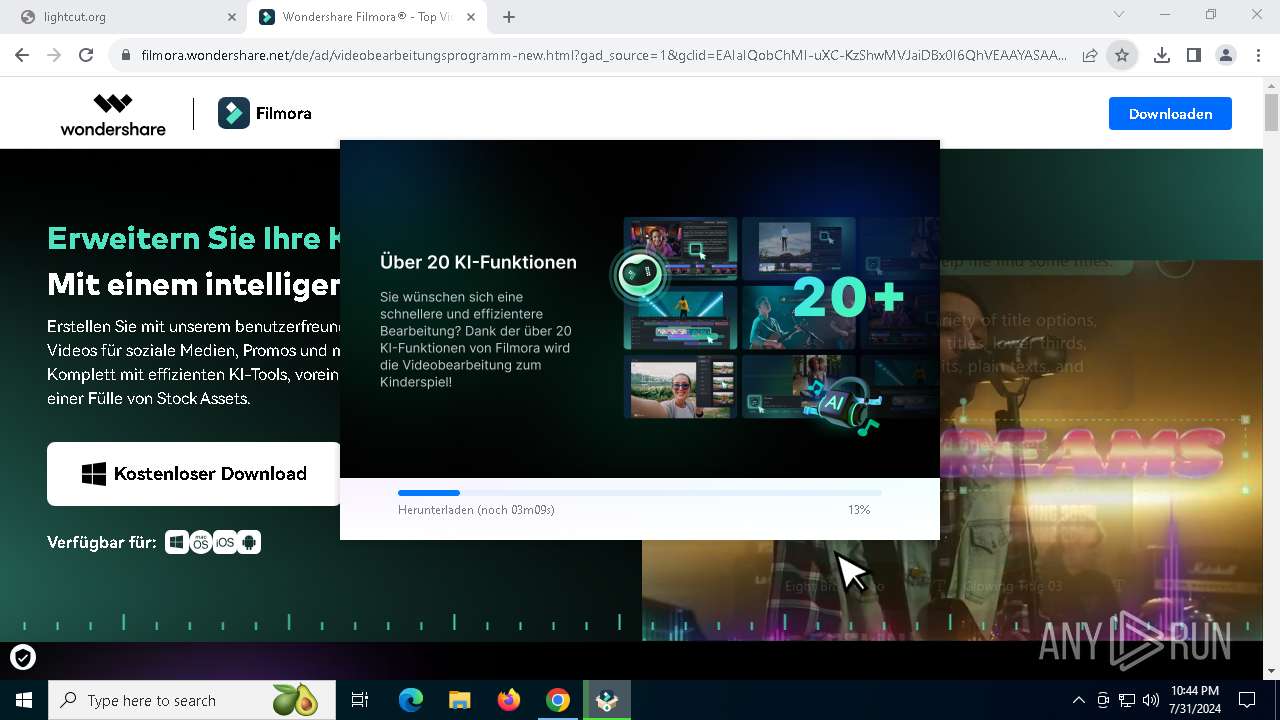Open Chrome profile menu
The height and width of the screenshot is (720, 1280).
tap(1226, 56)
